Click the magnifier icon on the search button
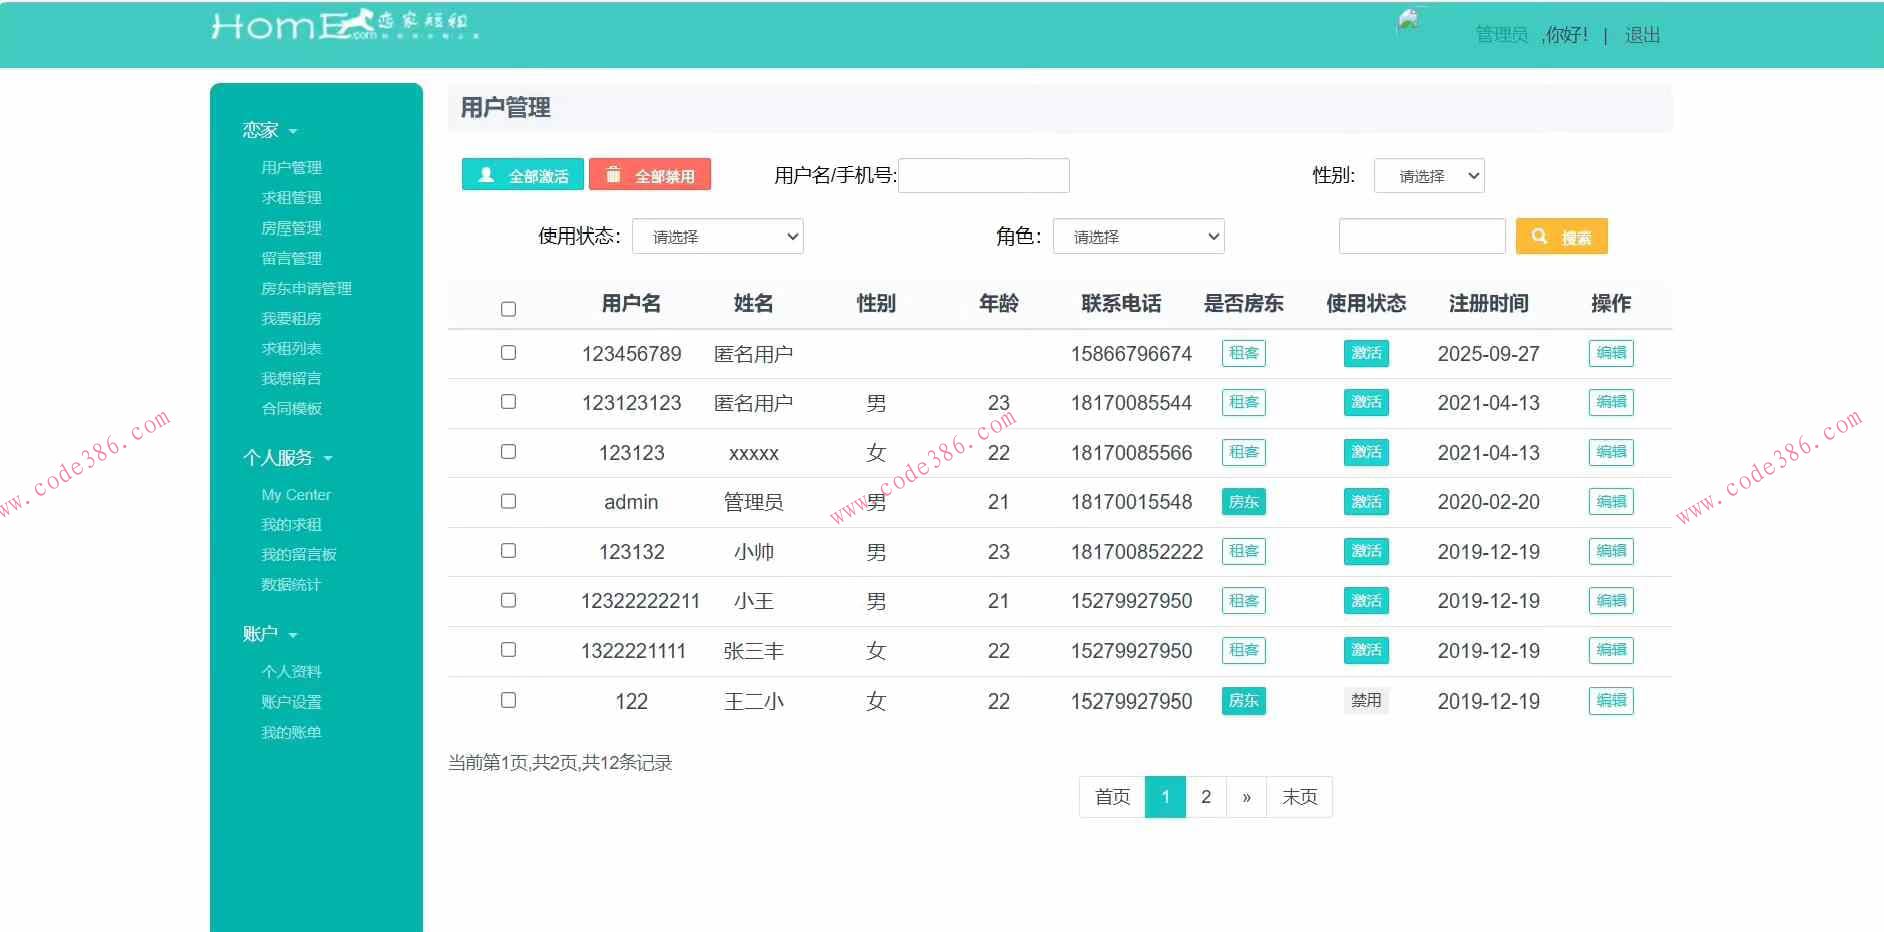The width and height of the screenshot is (1884, 932). (x=1540, y=236)
